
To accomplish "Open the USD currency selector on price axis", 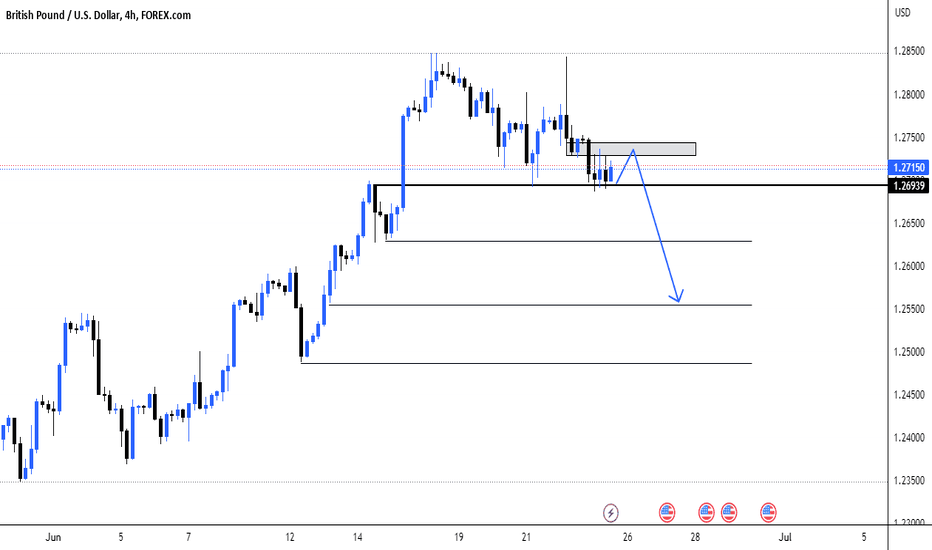I will coord(903,12).
